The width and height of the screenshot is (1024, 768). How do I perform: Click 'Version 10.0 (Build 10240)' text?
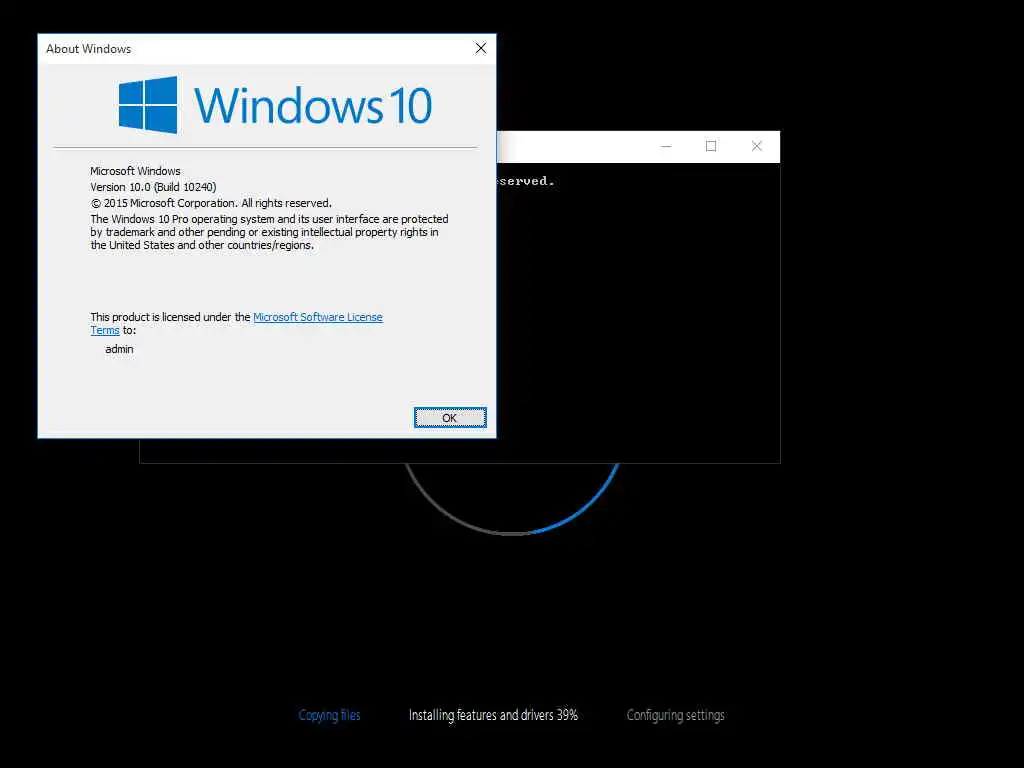(x=153, y=187)
